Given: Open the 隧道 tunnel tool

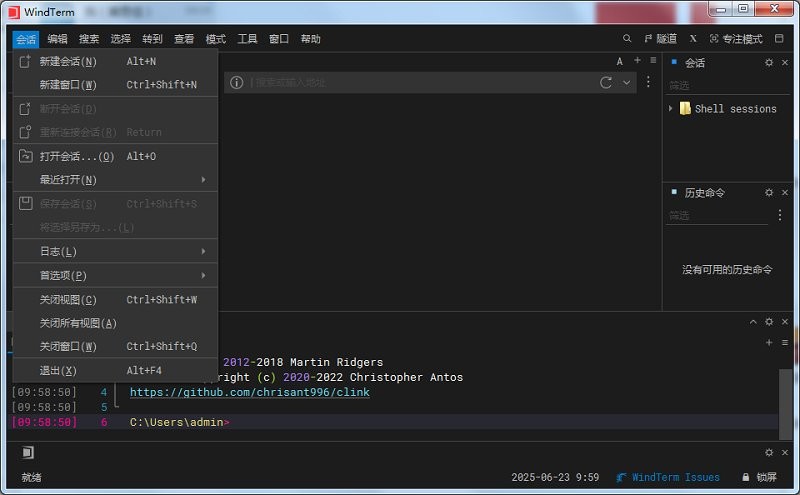Looking at the screenshot, I should click(x=660, y=39).
